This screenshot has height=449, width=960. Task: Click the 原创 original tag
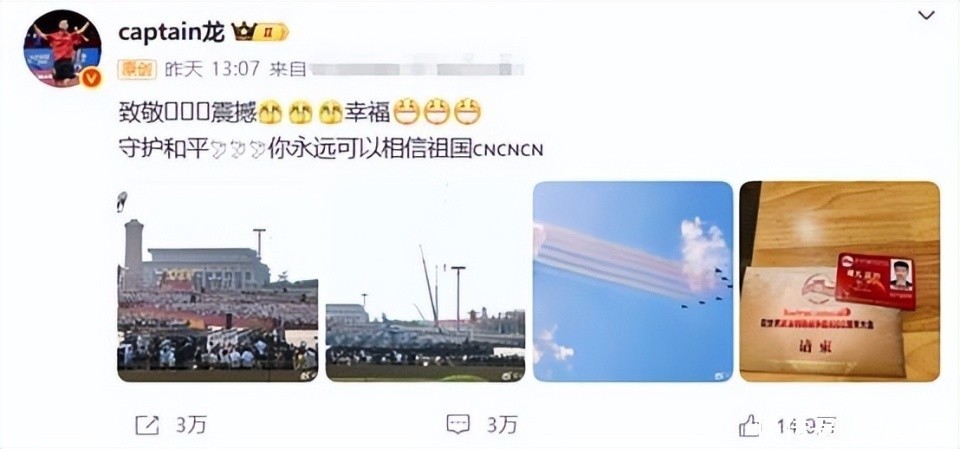click(138, 69)
